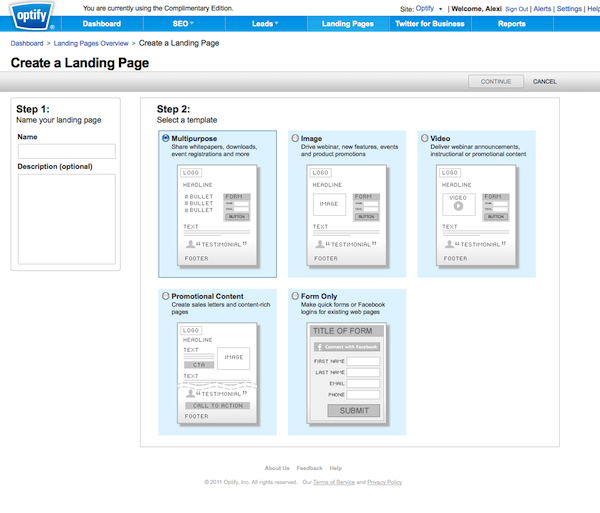This screenshot has width=600, height=513.
Task: Open the Alerts link
Action: coord(542,9)
